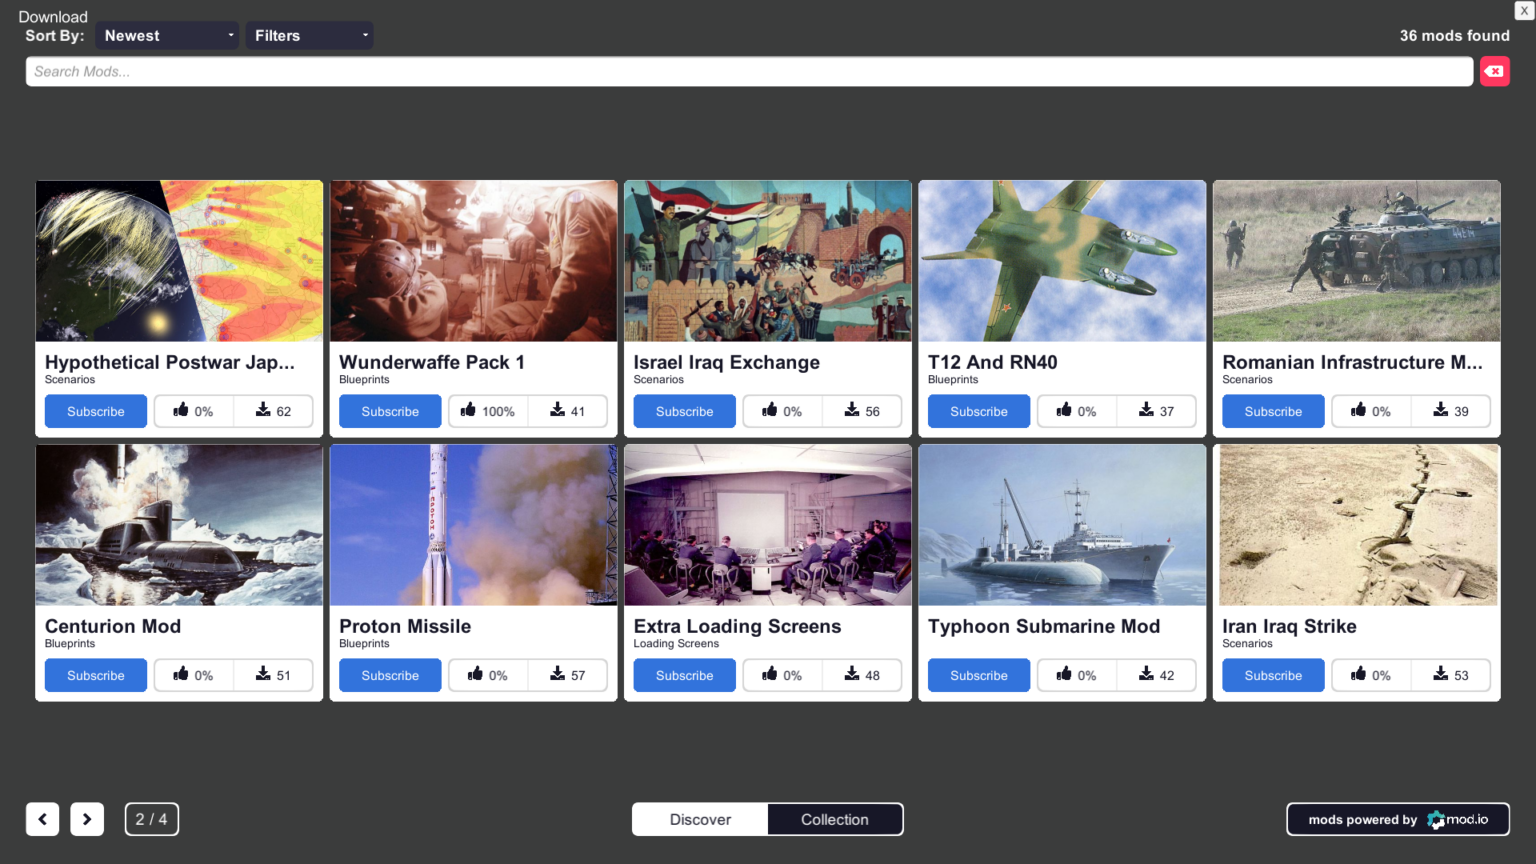The width and height of the screenshot is (1536, 864).
Task: Toggle subscription for the Centurion Mod
Action: pyautogui.click(x=95, y=675)
